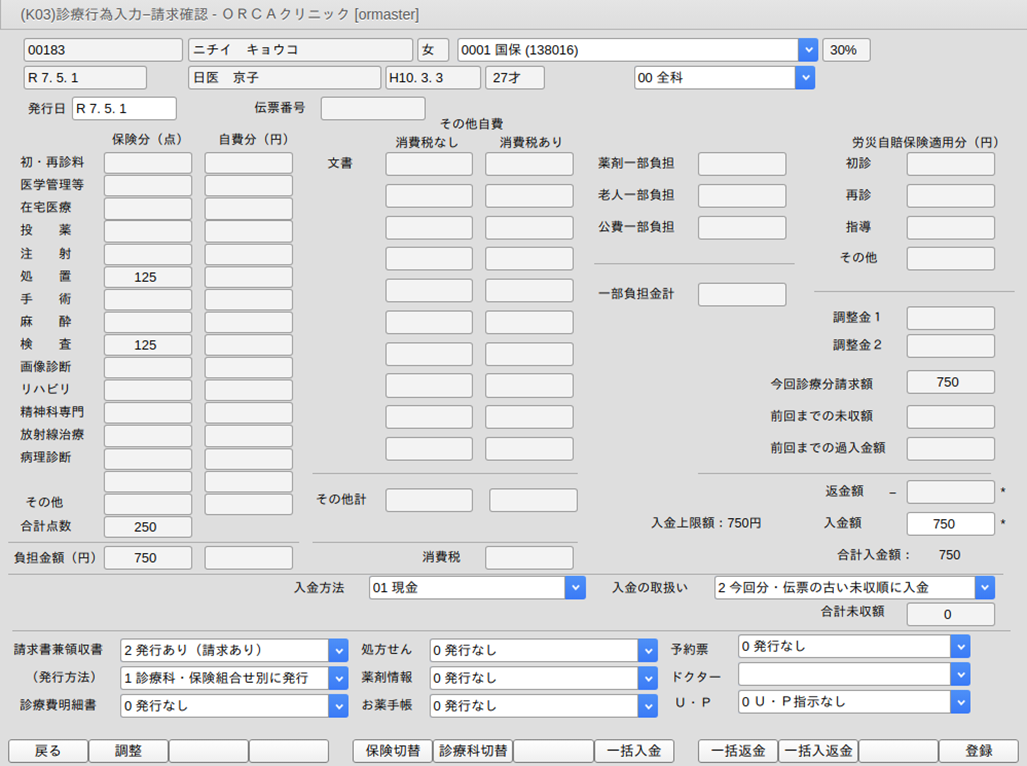Switch insurance with 保険切替 button
The image size is (1027, 766).
coord(392,751)
